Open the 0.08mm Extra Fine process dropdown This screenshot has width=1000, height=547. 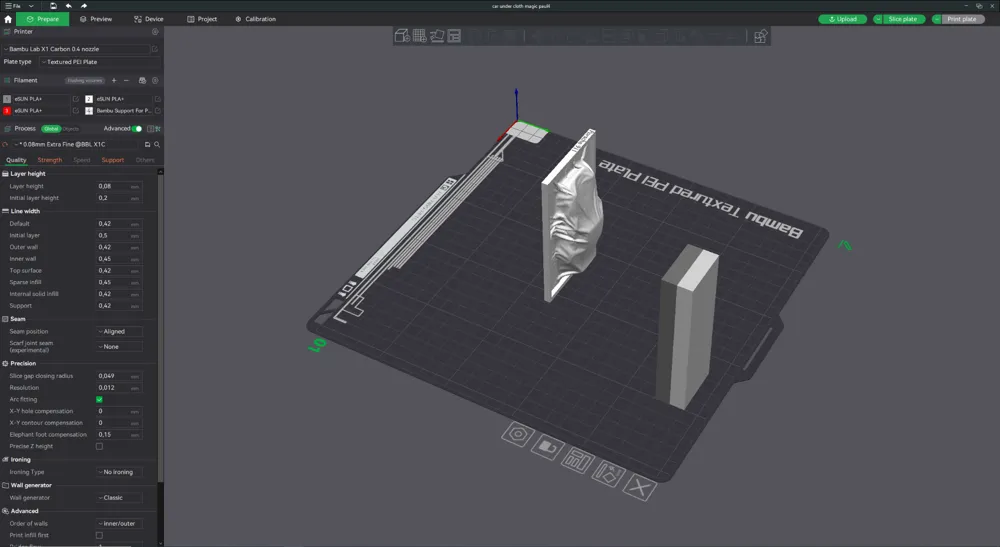point(77,145)
